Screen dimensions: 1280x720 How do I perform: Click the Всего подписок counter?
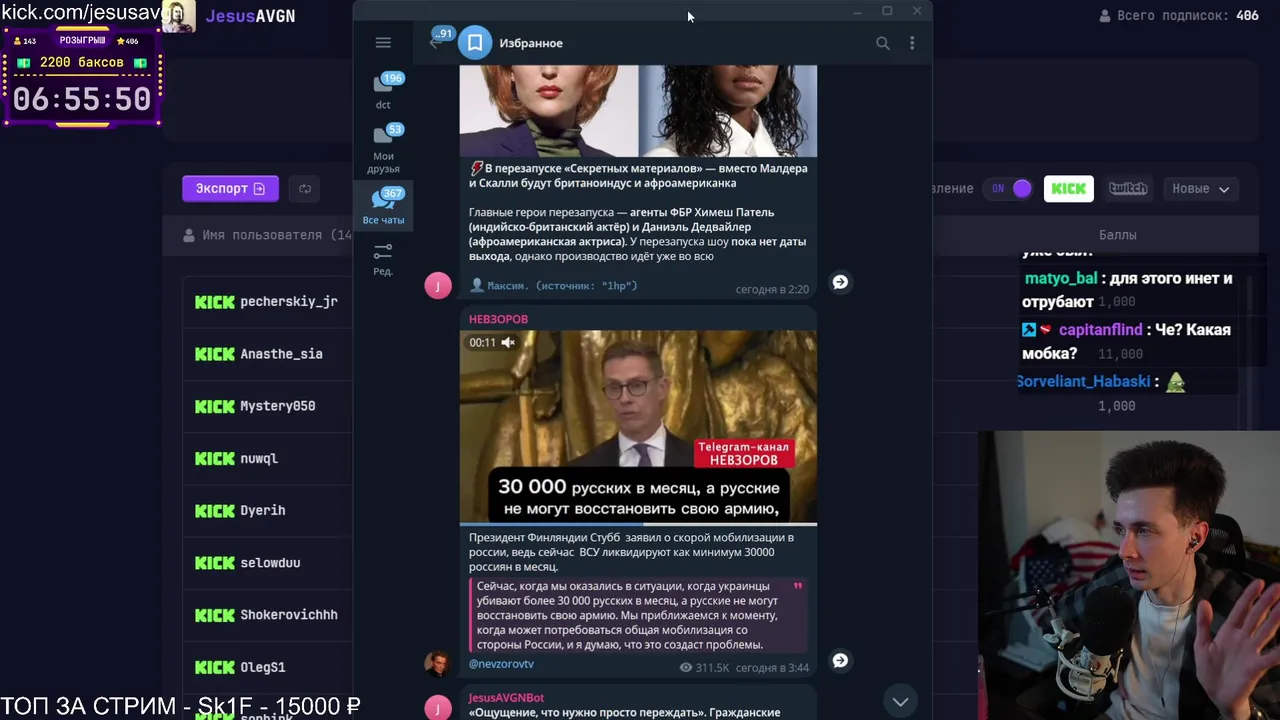click(x=1178, y=16)
